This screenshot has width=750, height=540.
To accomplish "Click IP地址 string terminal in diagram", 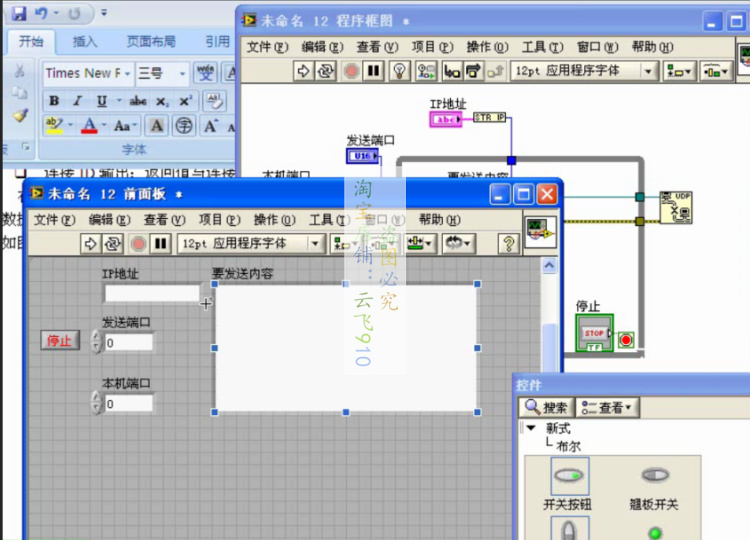I will 446,119.
